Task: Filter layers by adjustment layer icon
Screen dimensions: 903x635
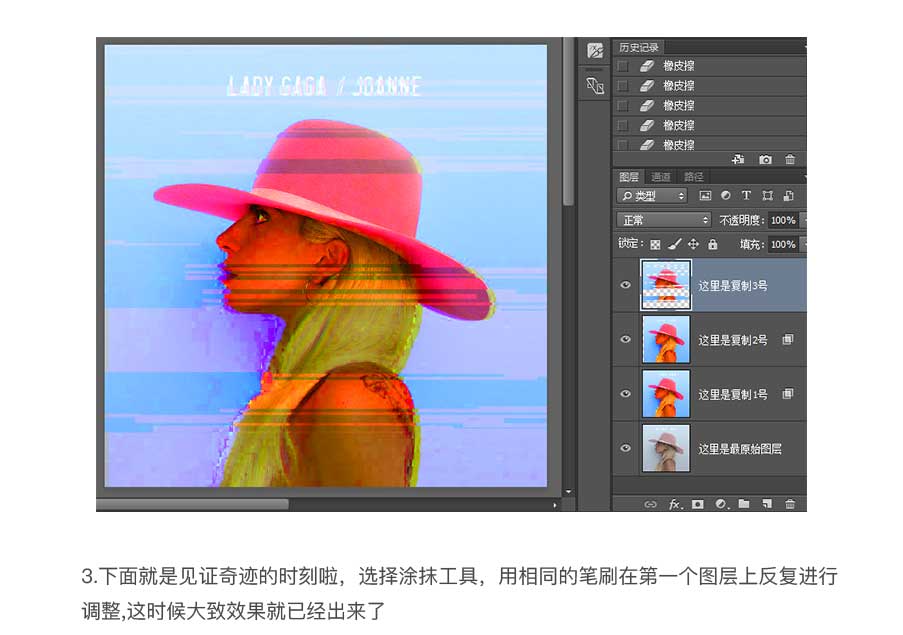Action: pos(726,196)
